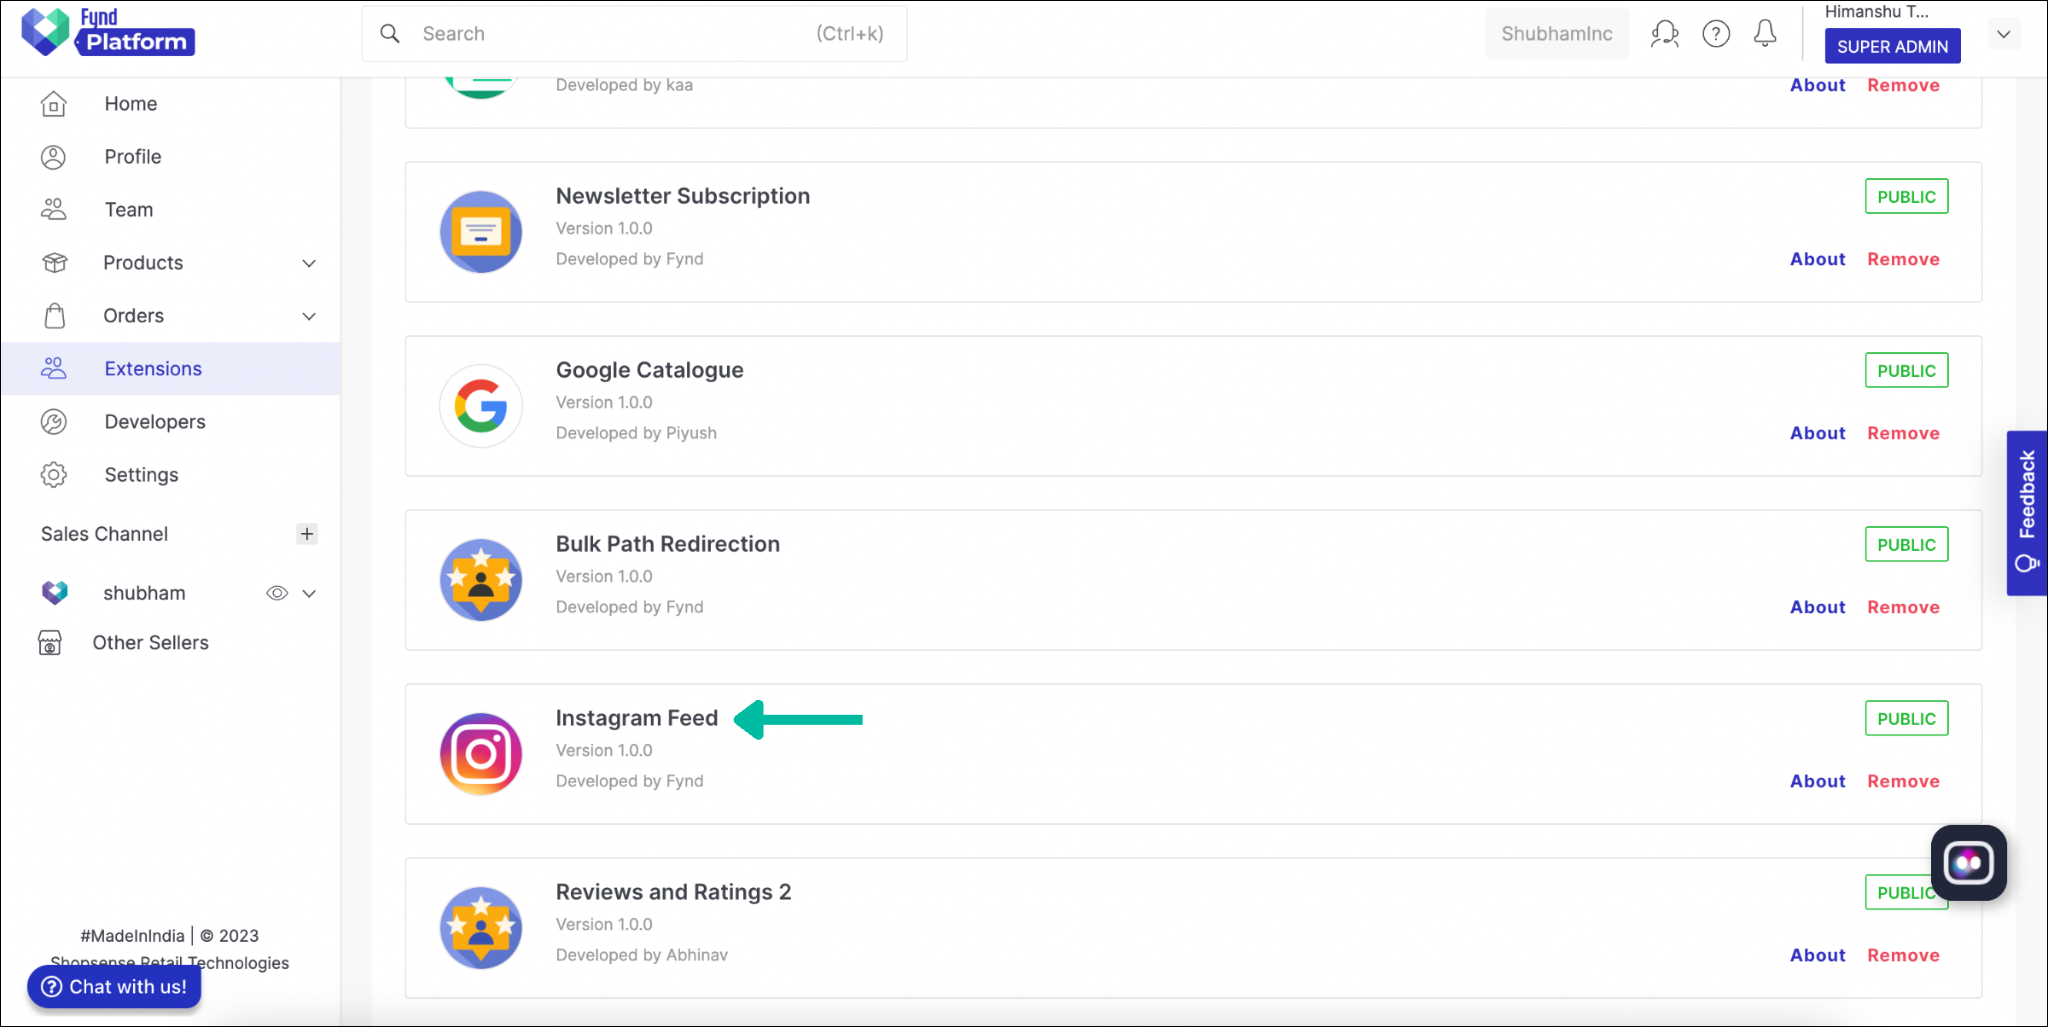
Task: Open the Instagram chat widget bubble
Action: tap(1968, 862)
